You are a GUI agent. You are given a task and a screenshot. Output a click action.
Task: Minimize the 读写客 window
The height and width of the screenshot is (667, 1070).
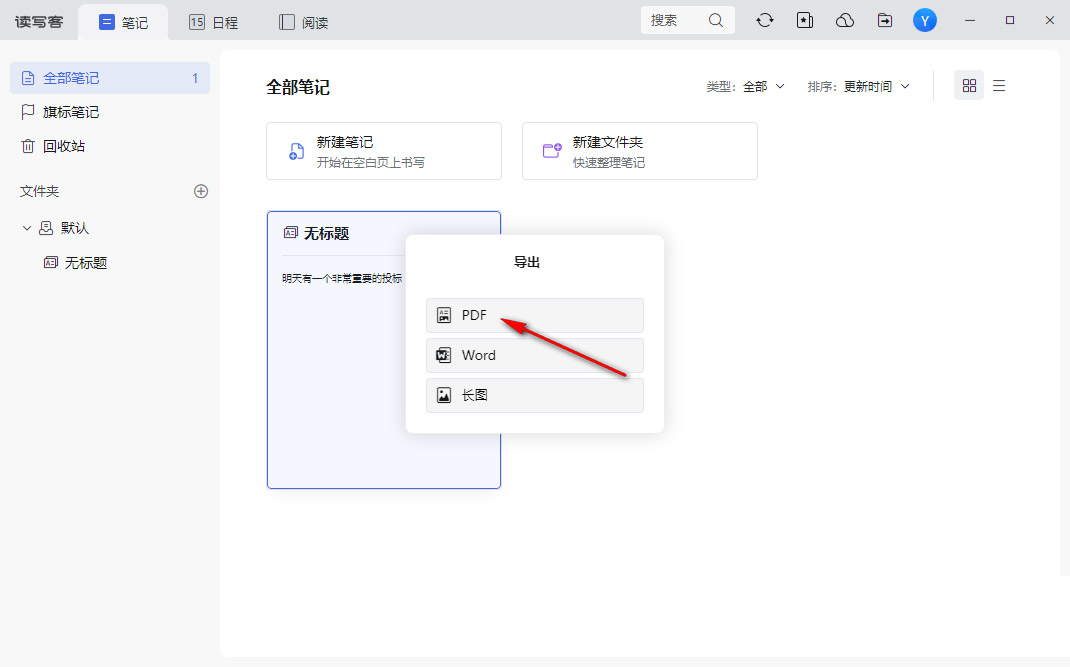coord(970,20)
